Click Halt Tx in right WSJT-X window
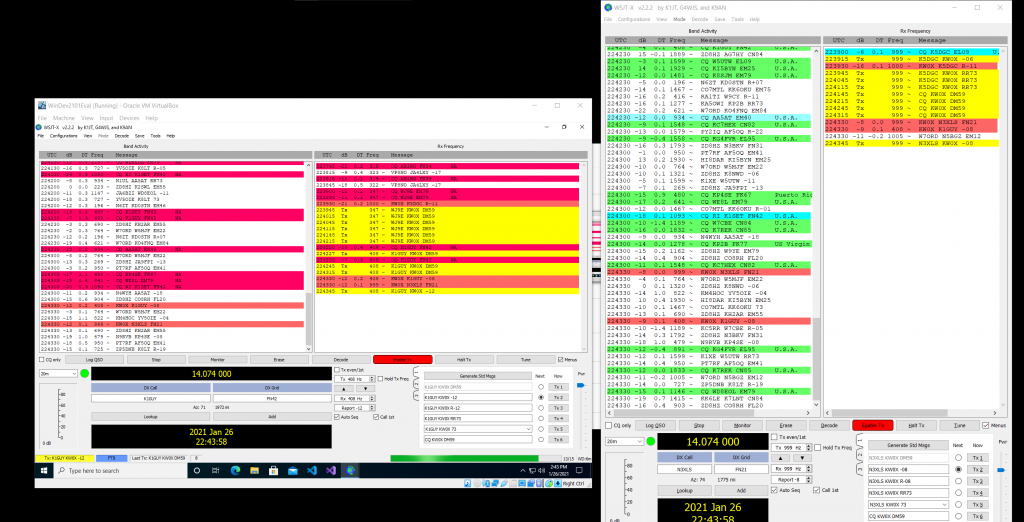 pos(916,425)
